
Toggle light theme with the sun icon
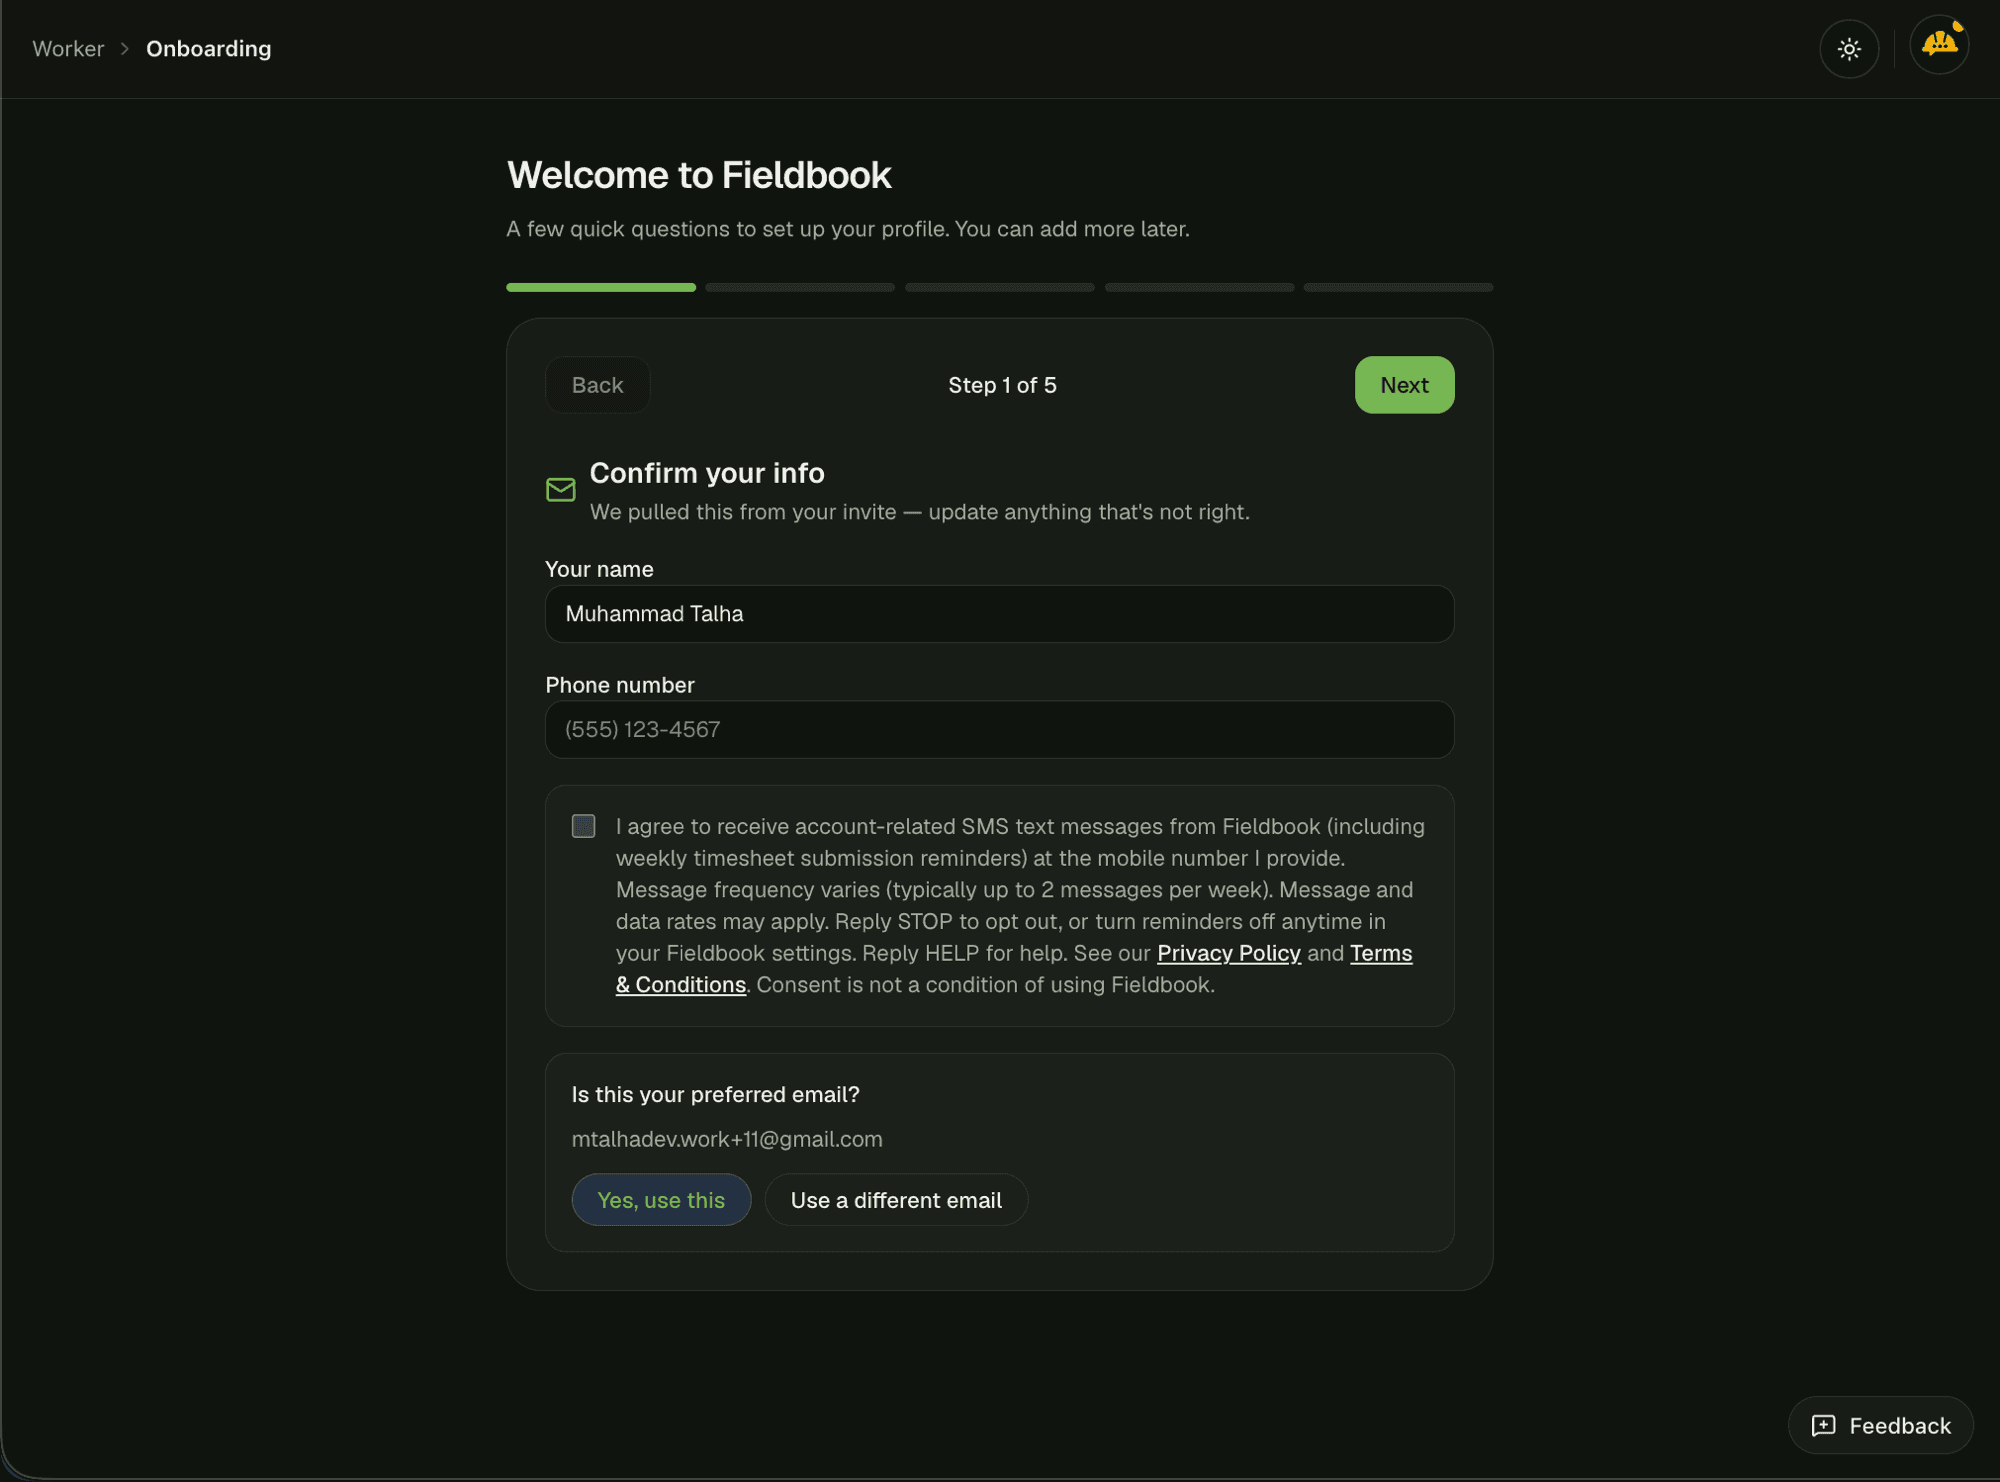tap(1849, 49)
